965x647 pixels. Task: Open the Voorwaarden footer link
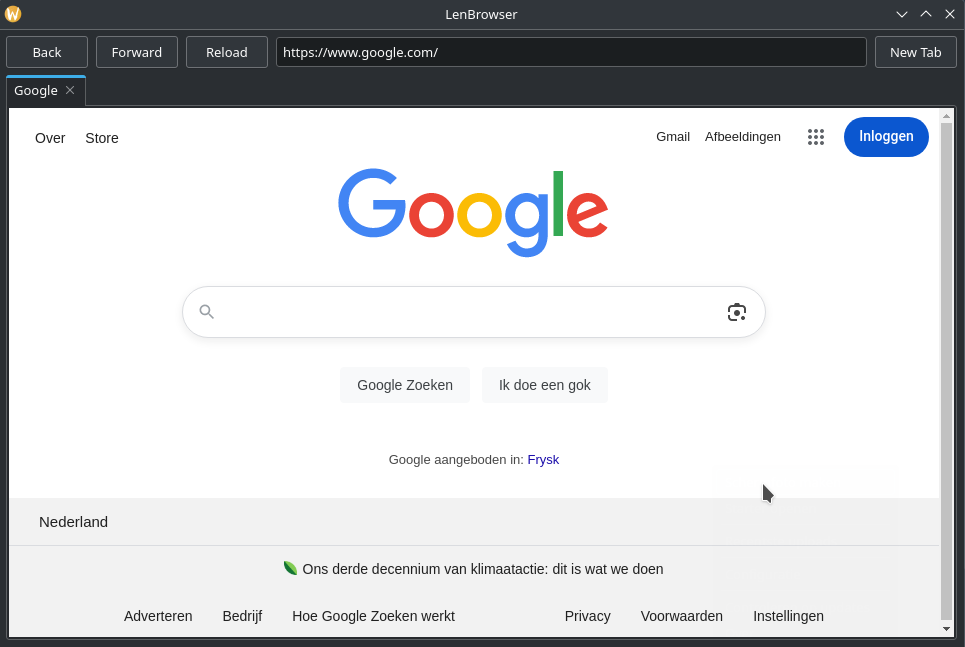pyautogui.click(x=682, y=616)
